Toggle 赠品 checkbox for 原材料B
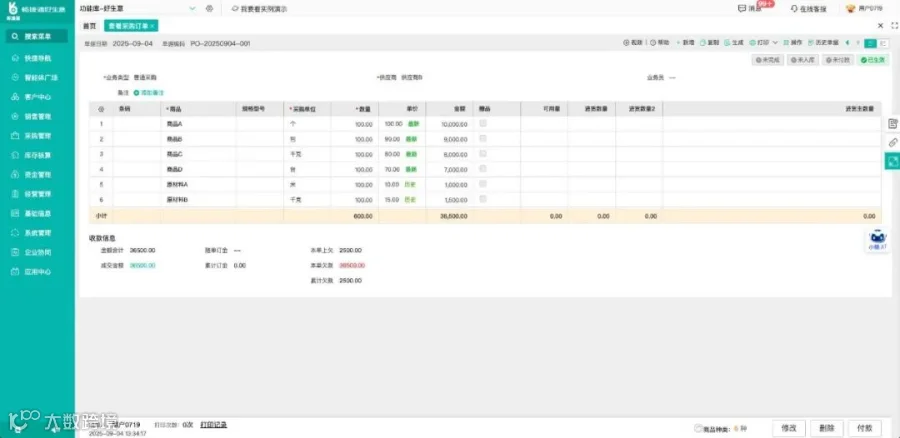This screenshot has height=438, width=900. coord(483,199)
